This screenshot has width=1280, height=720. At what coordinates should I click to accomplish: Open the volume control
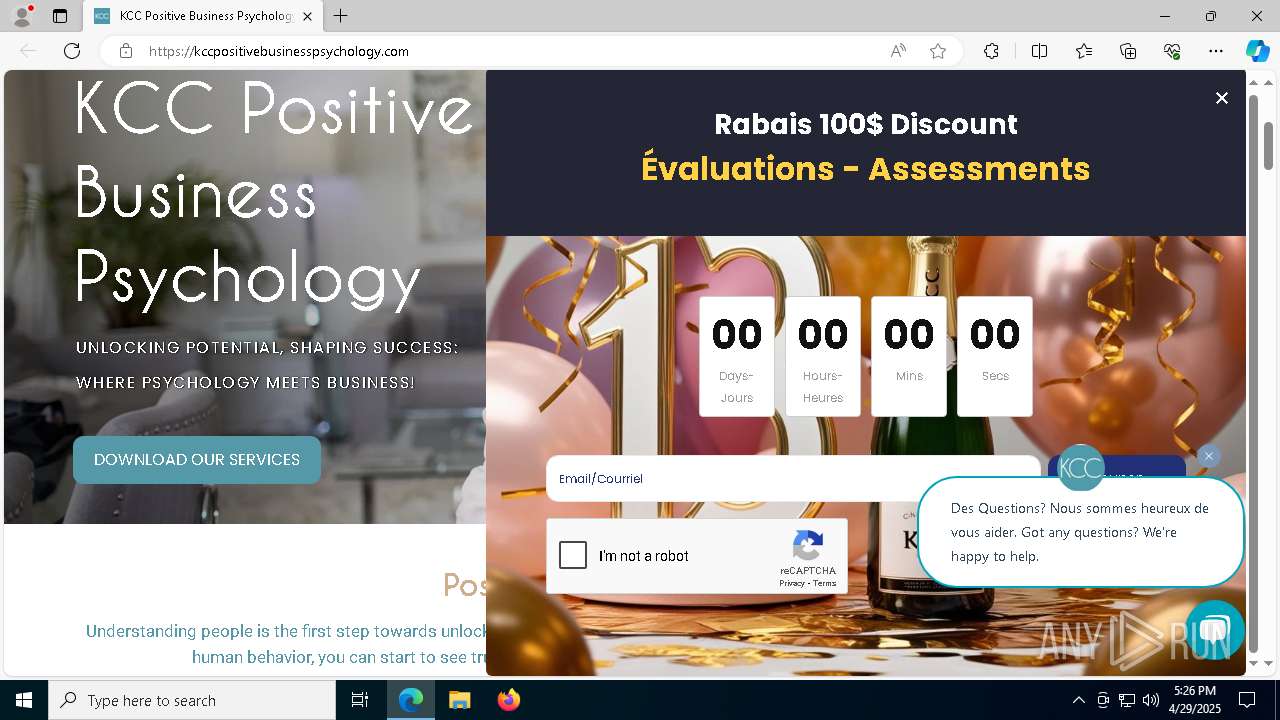[1151, 700]
